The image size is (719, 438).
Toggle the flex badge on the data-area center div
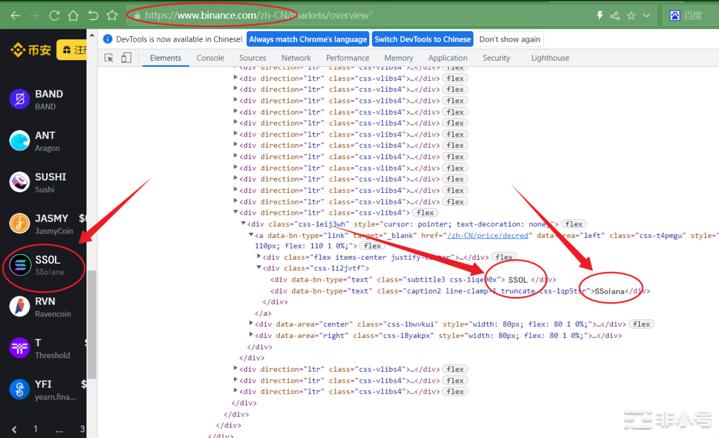(x=641, y=324)
